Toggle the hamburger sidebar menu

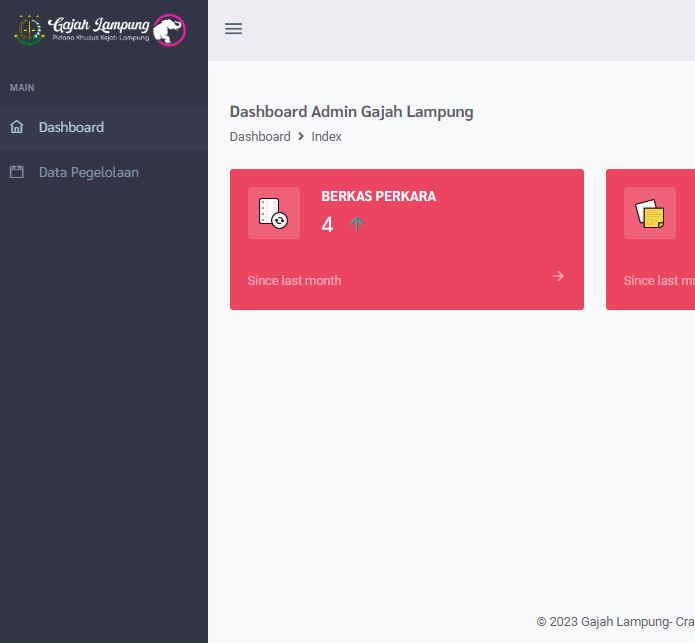click(233, 29)
